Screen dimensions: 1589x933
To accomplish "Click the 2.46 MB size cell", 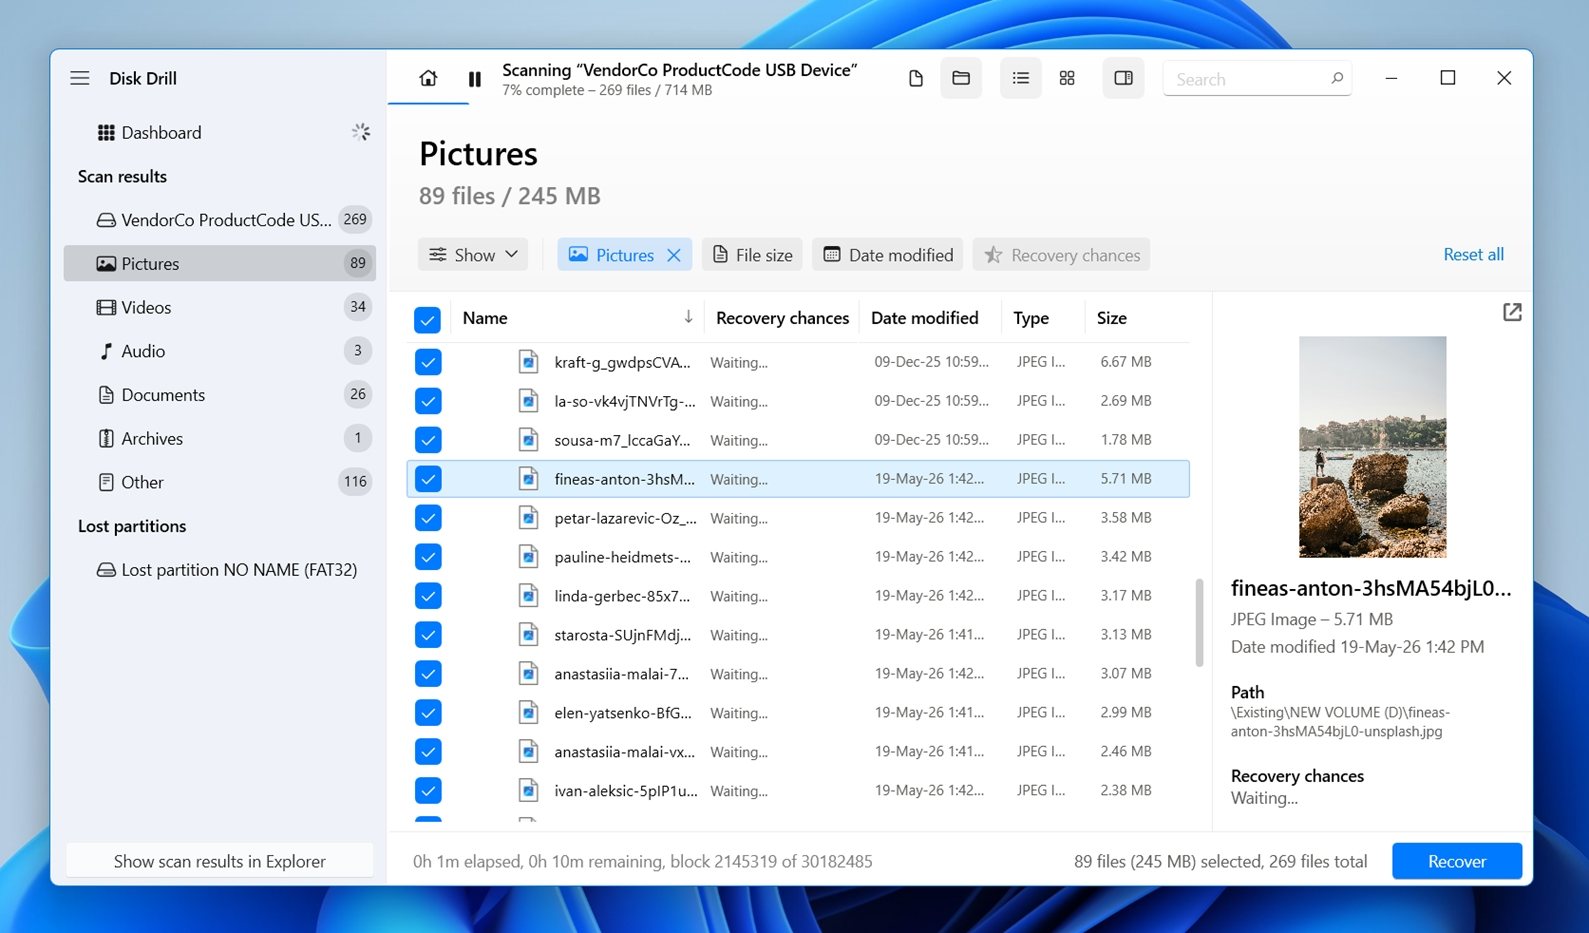I will point(1126,751).
